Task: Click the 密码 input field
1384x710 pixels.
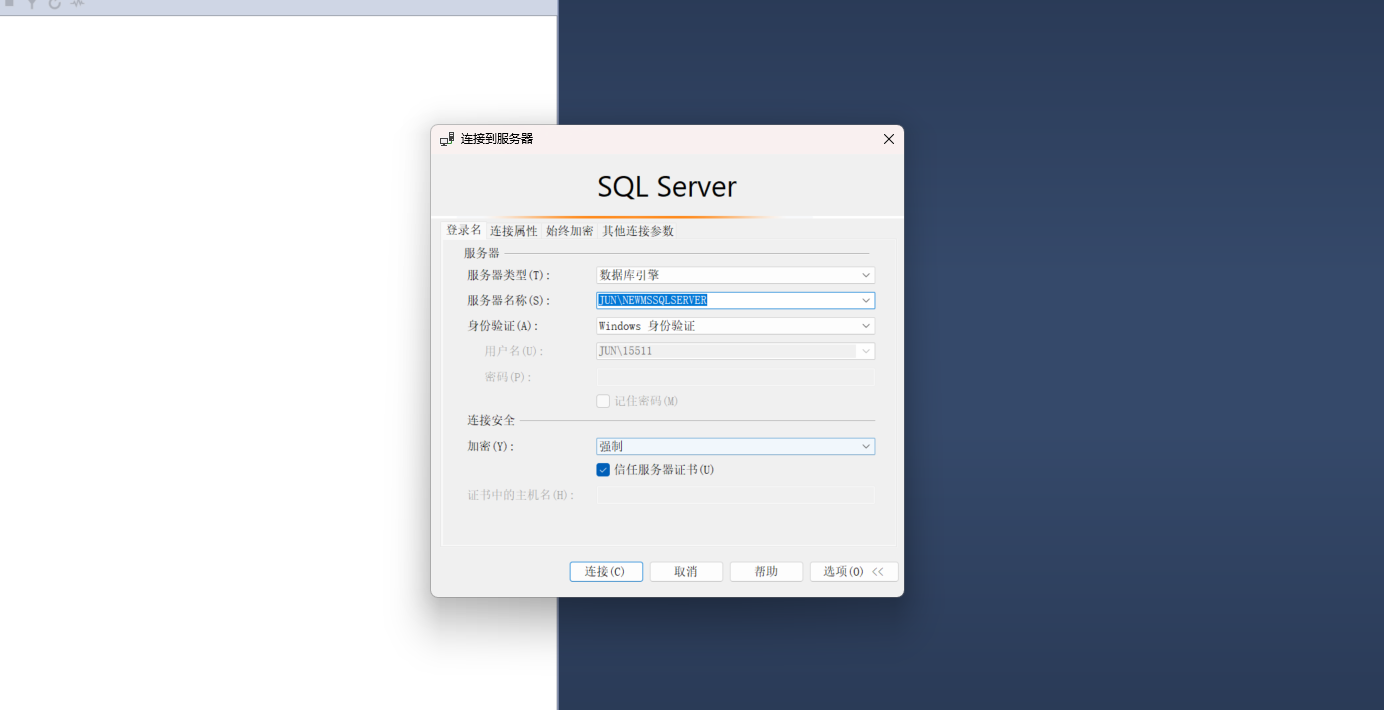Action: (736, 377)
